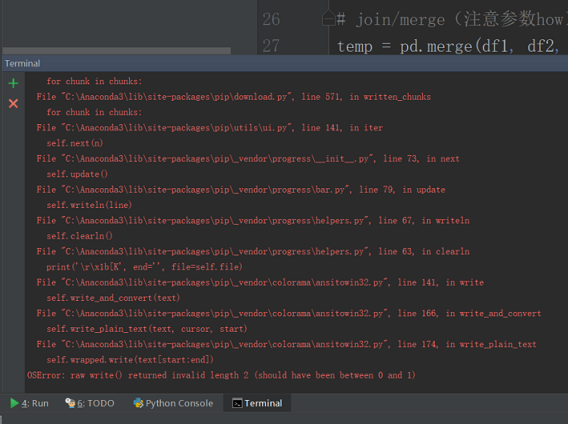Screen dimensions: 568x424
Task: Open the 6: TODO tool window tab
Action: [x=90, y=403]
